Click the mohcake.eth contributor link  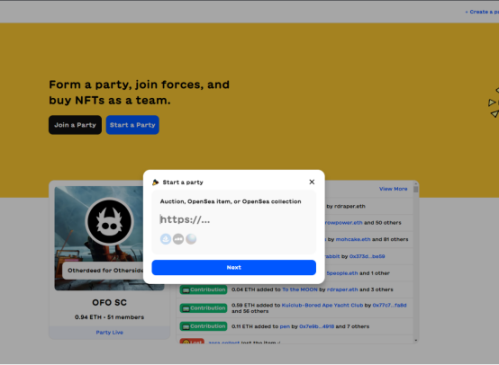click(x=353, y=239)
